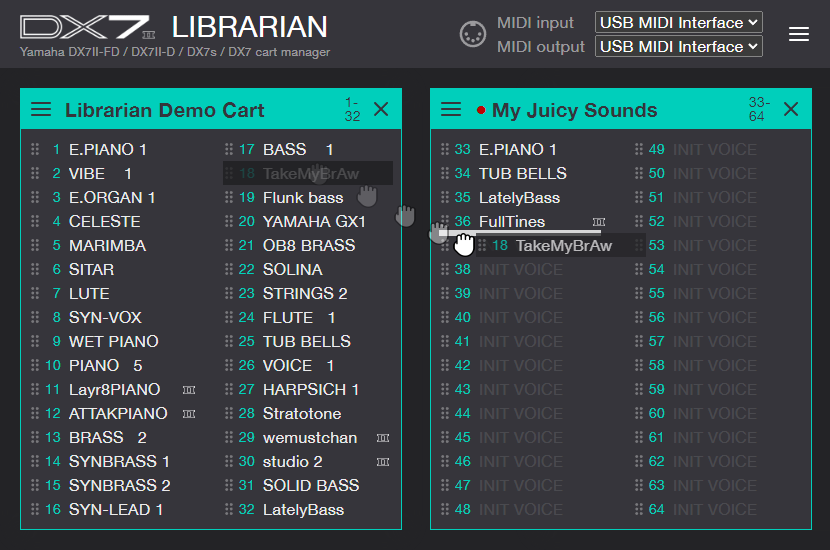This screenshot has width=830, height=550.
Task: Click drag handle of voice 49 INIT VOICE
Action: 639,149
